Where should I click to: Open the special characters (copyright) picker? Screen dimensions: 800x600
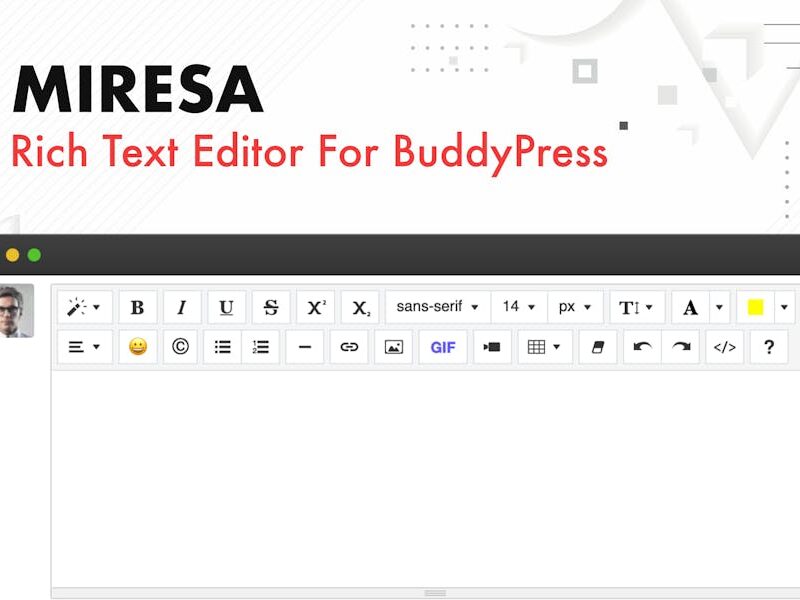point(180,347)
